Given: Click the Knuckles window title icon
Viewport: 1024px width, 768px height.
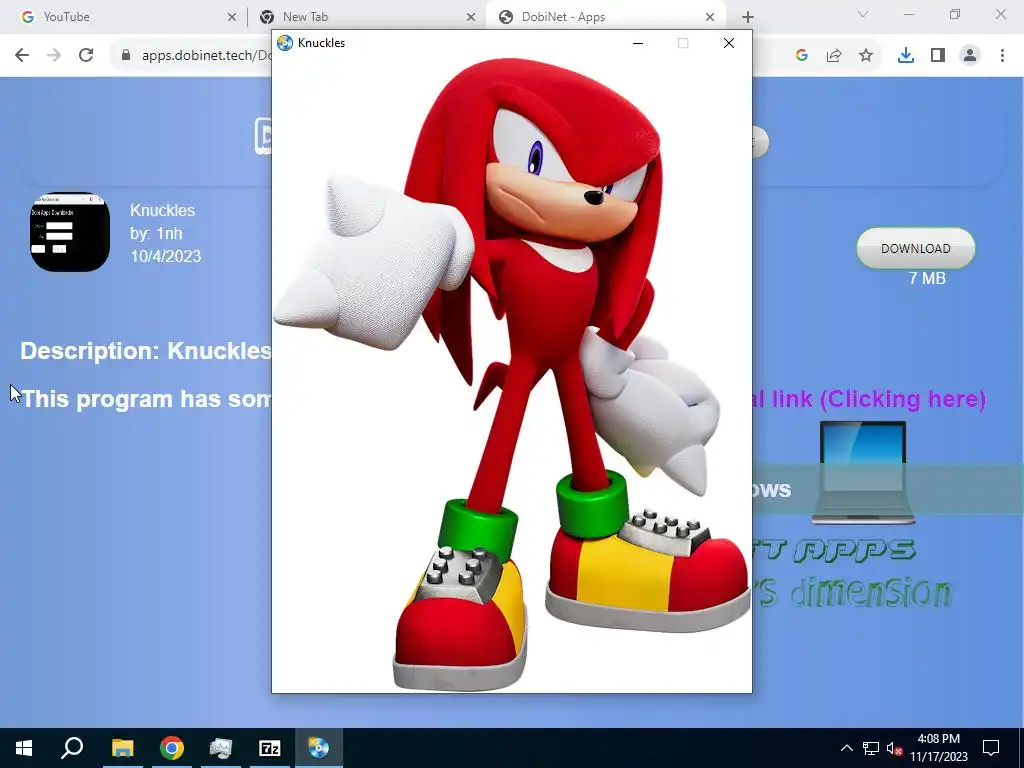Looking at the screenshot, I should (285, 43).
